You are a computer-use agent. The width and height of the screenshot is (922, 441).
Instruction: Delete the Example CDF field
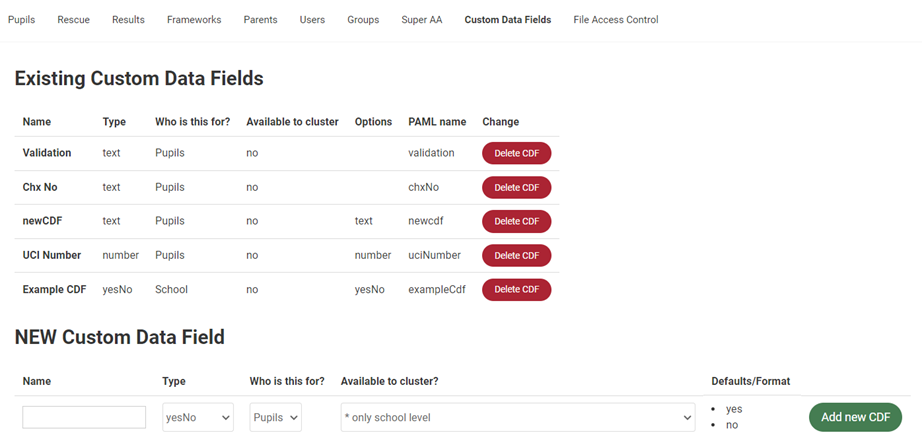[517, 289]
